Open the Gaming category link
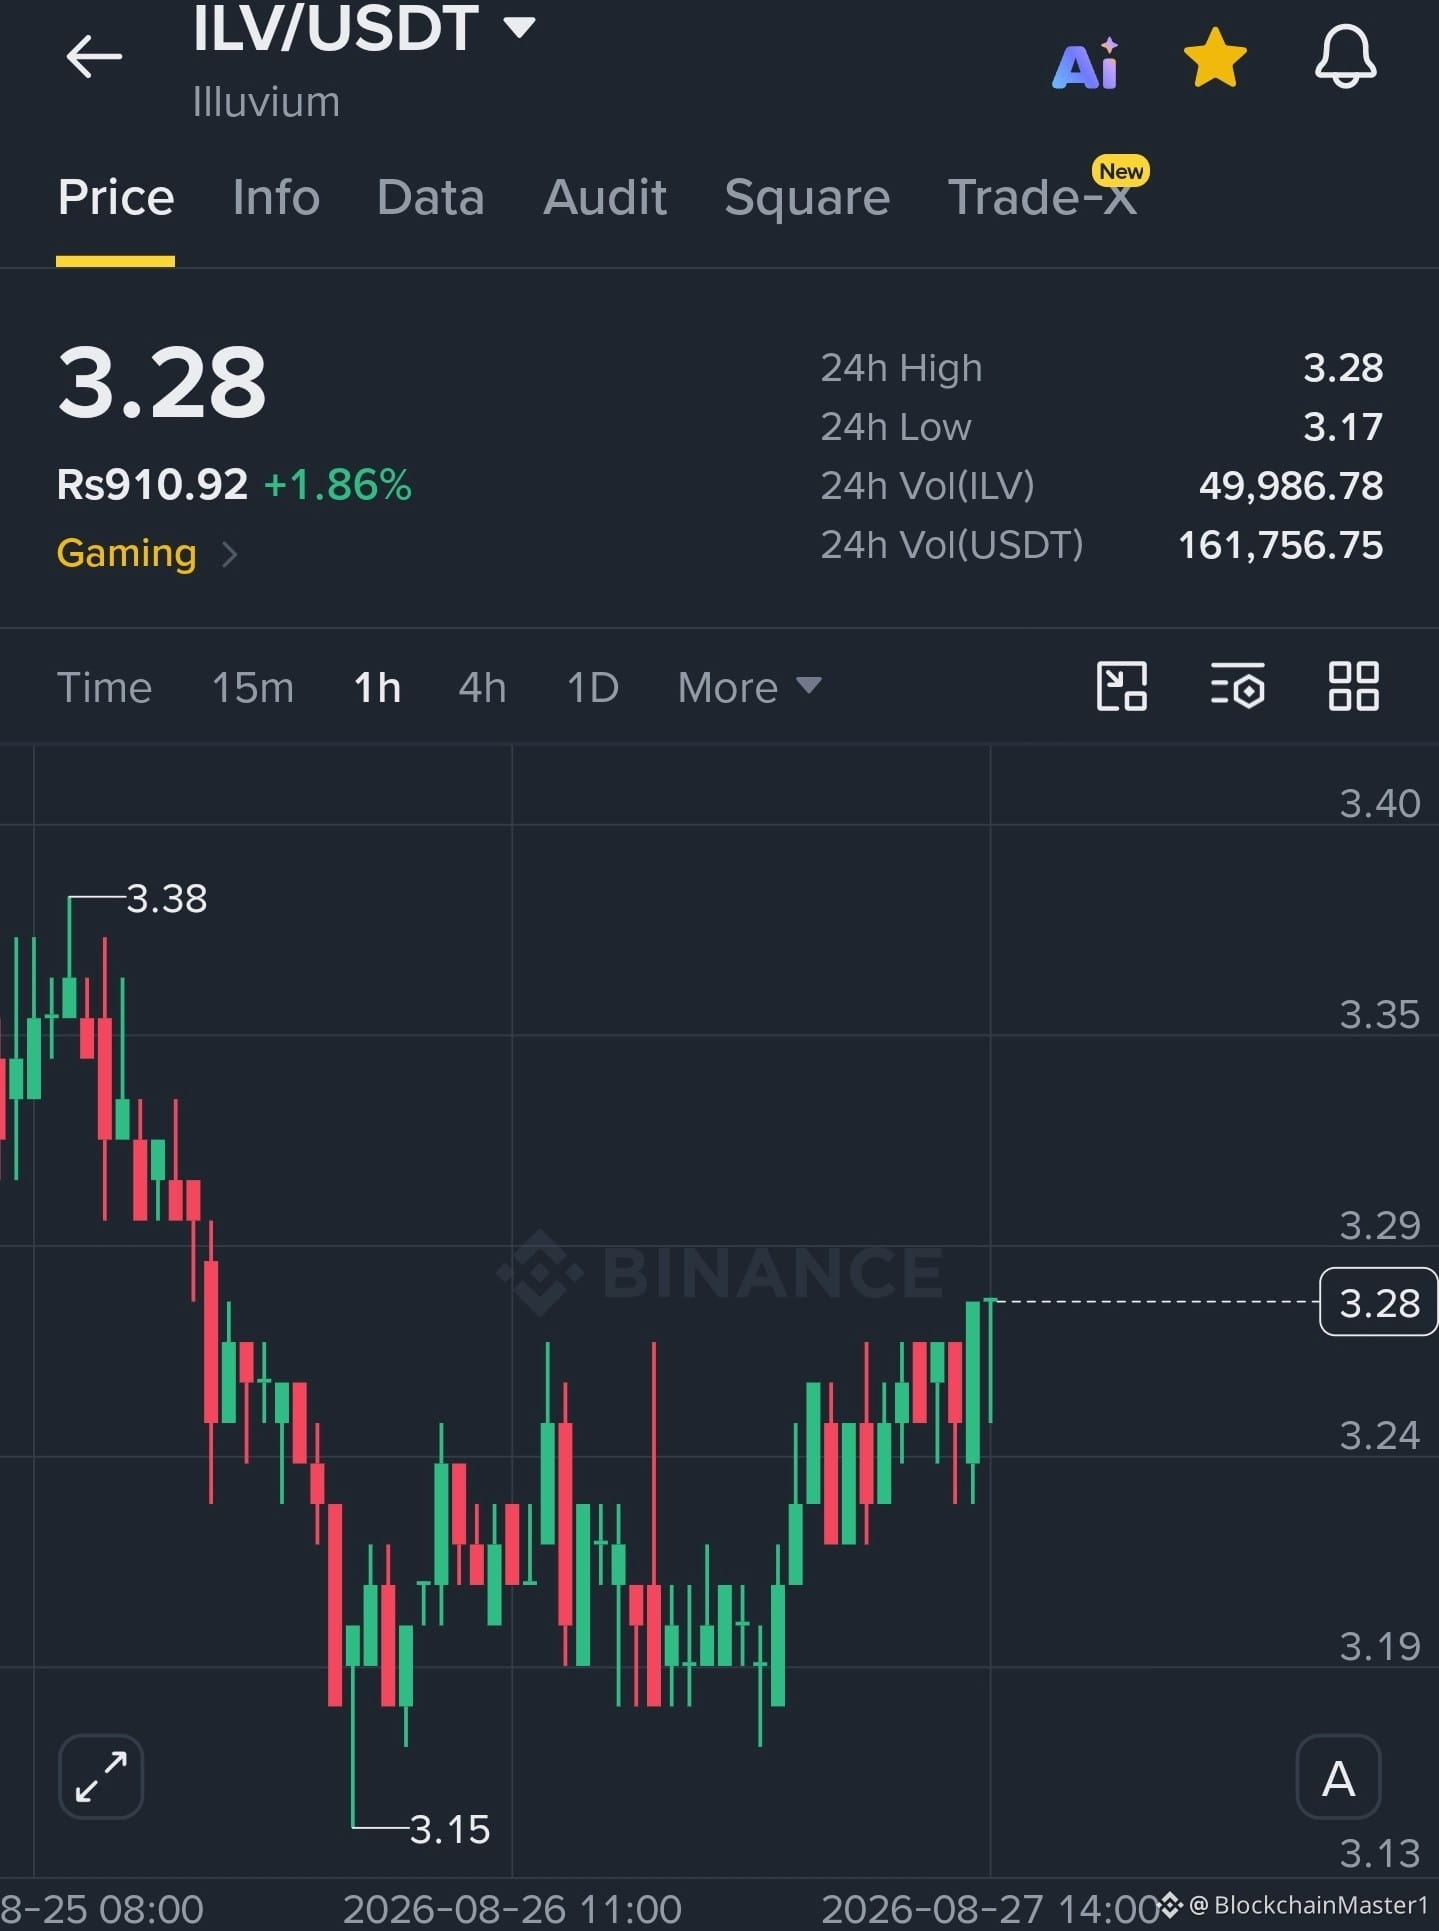The width and height of the screenshot is (1439, 1931). [x=127, y=553]
